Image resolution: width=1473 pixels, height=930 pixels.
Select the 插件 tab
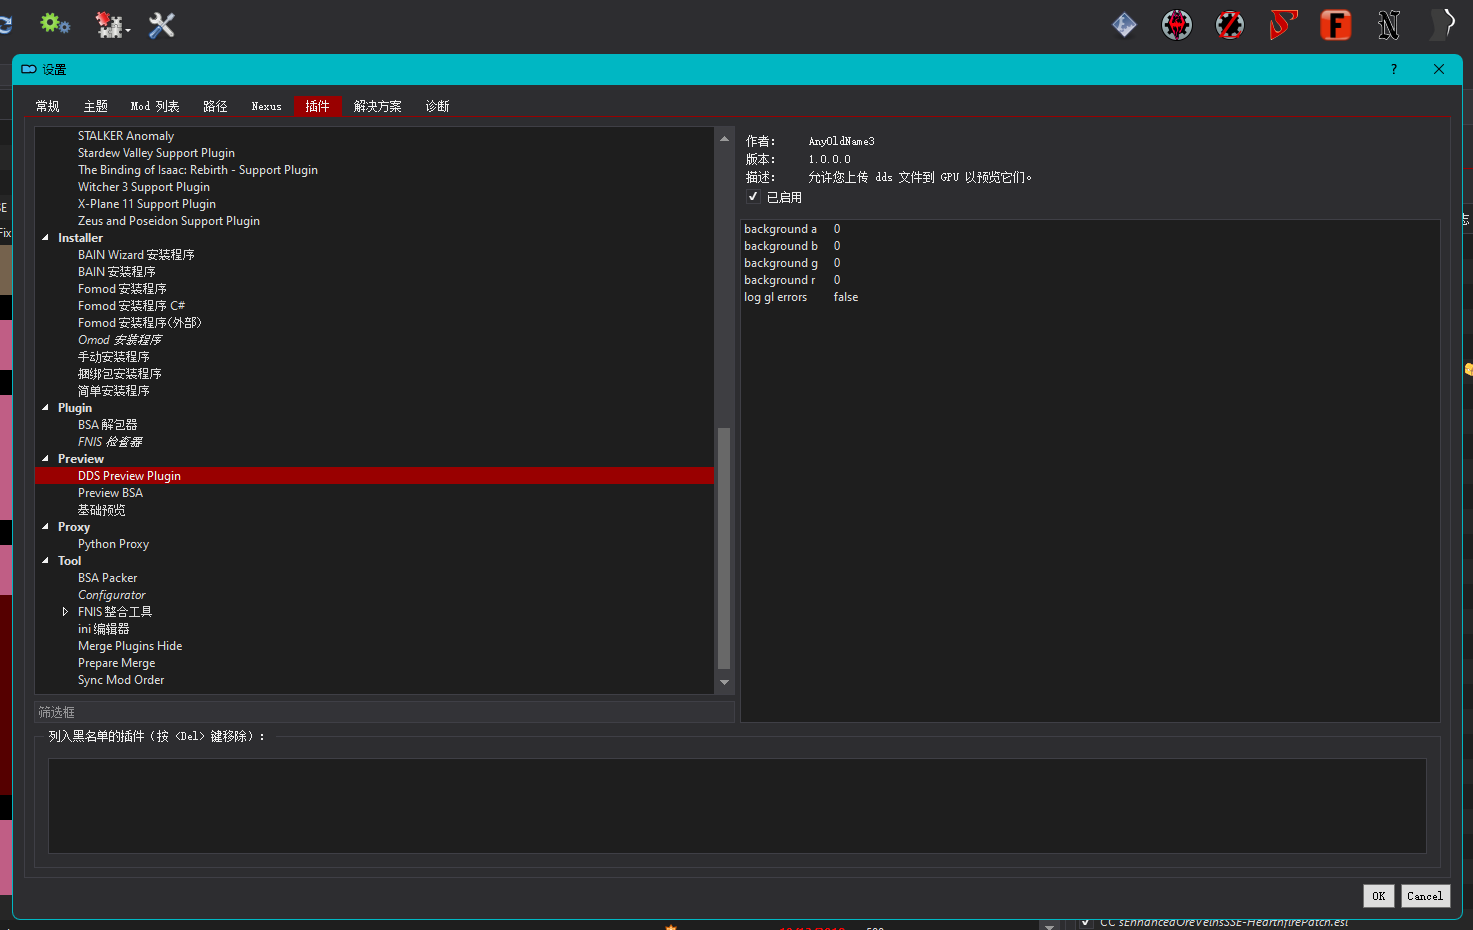click(318, 106)
